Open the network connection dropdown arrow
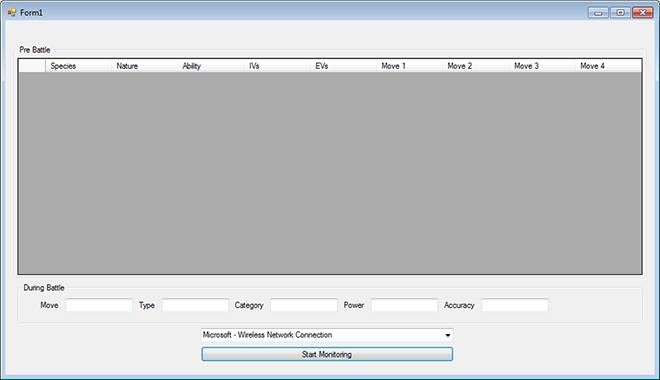This screenshot has height=380, width=660. click(447, 335)
